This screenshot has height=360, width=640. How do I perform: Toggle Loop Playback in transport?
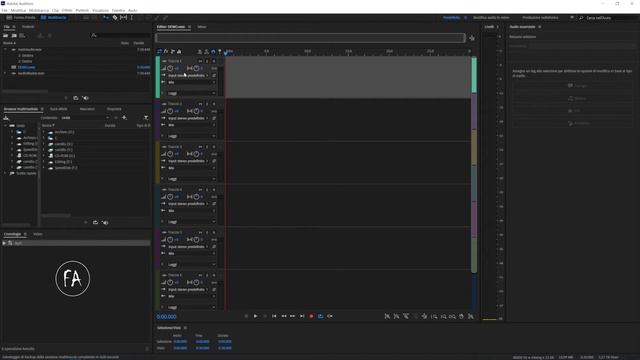[320, 316]
